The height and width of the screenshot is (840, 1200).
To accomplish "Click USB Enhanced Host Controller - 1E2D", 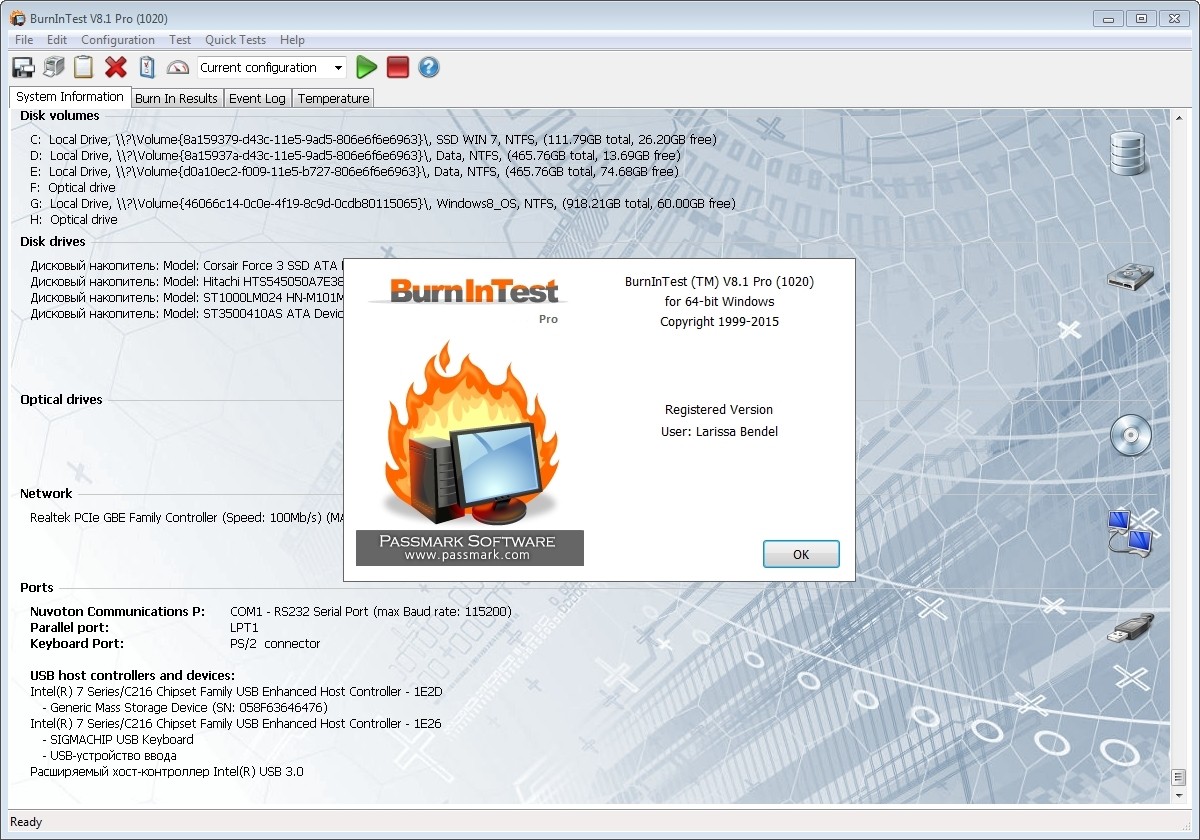I will [x=236, y=691].
